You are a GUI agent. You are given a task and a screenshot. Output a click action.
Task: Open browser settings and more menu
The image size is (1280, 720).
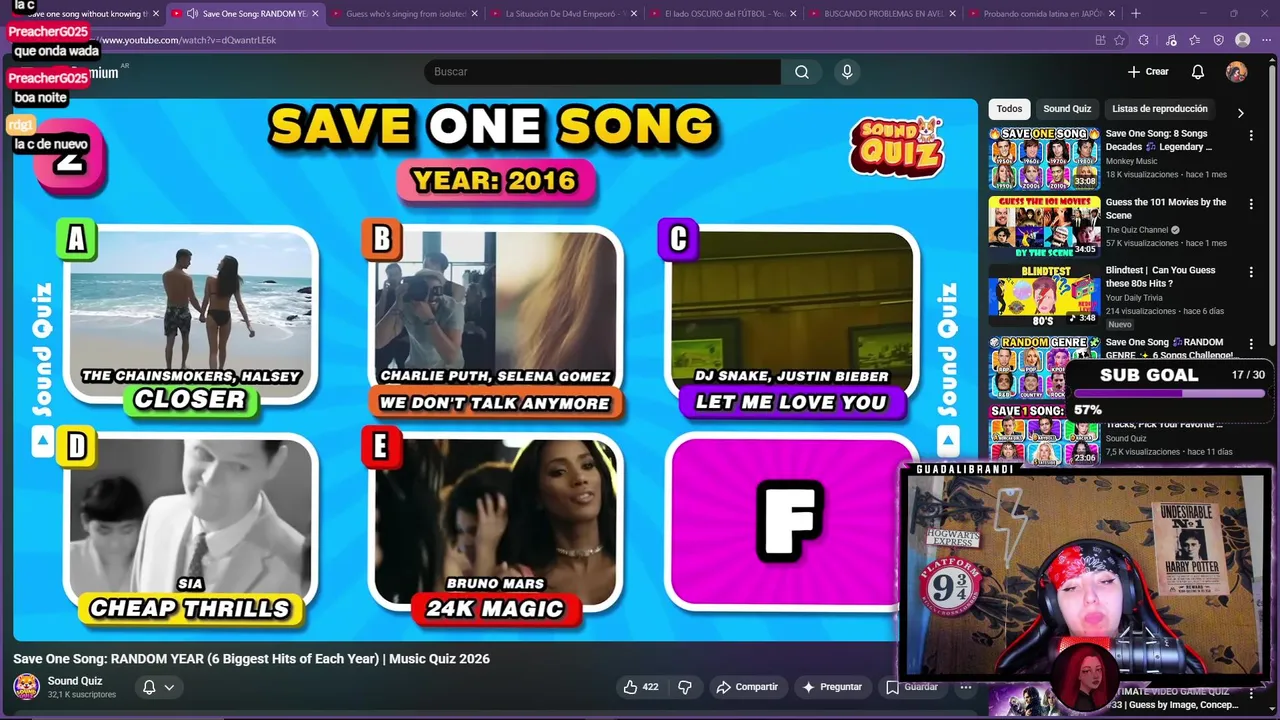[1266, 40]
